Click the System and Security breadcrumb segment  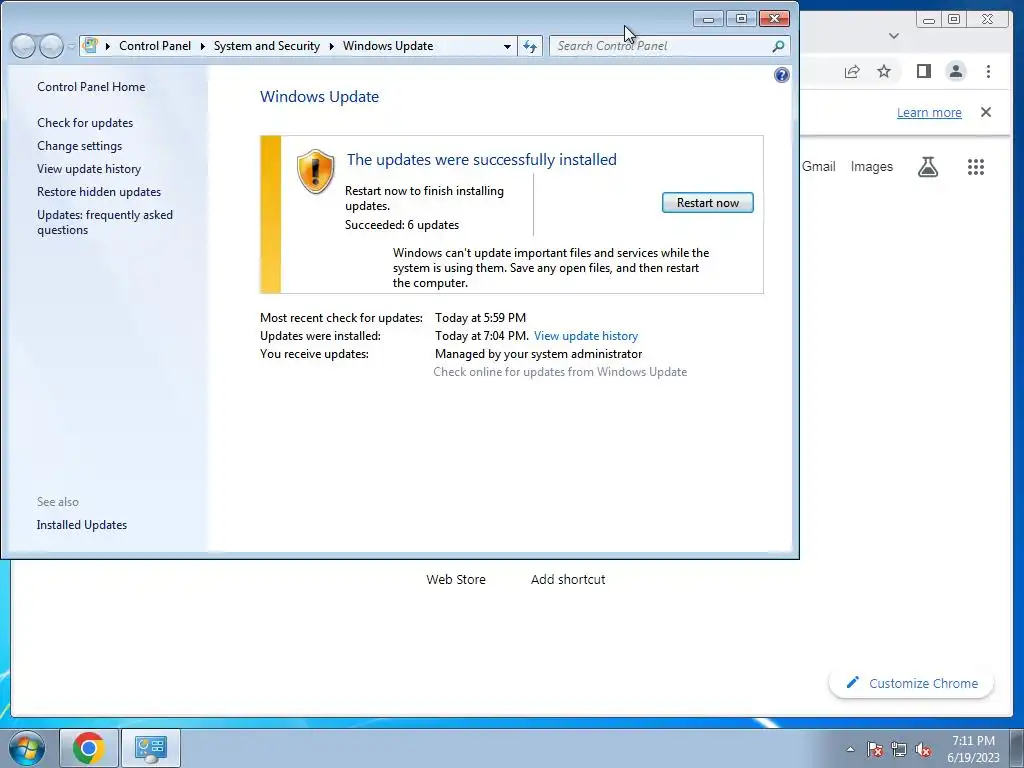tap(266, 46)
